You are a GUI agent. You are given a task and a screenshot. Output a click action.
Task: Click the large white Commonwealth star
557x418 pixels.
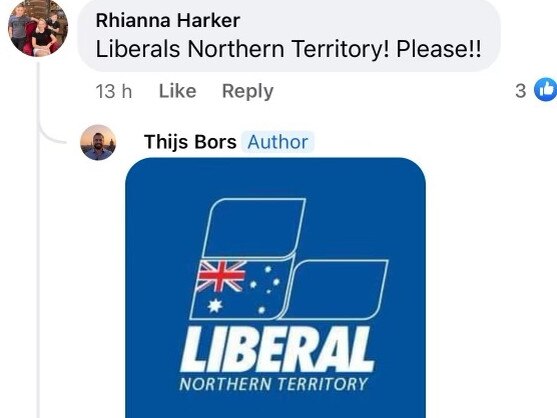[x=215, y=305]
